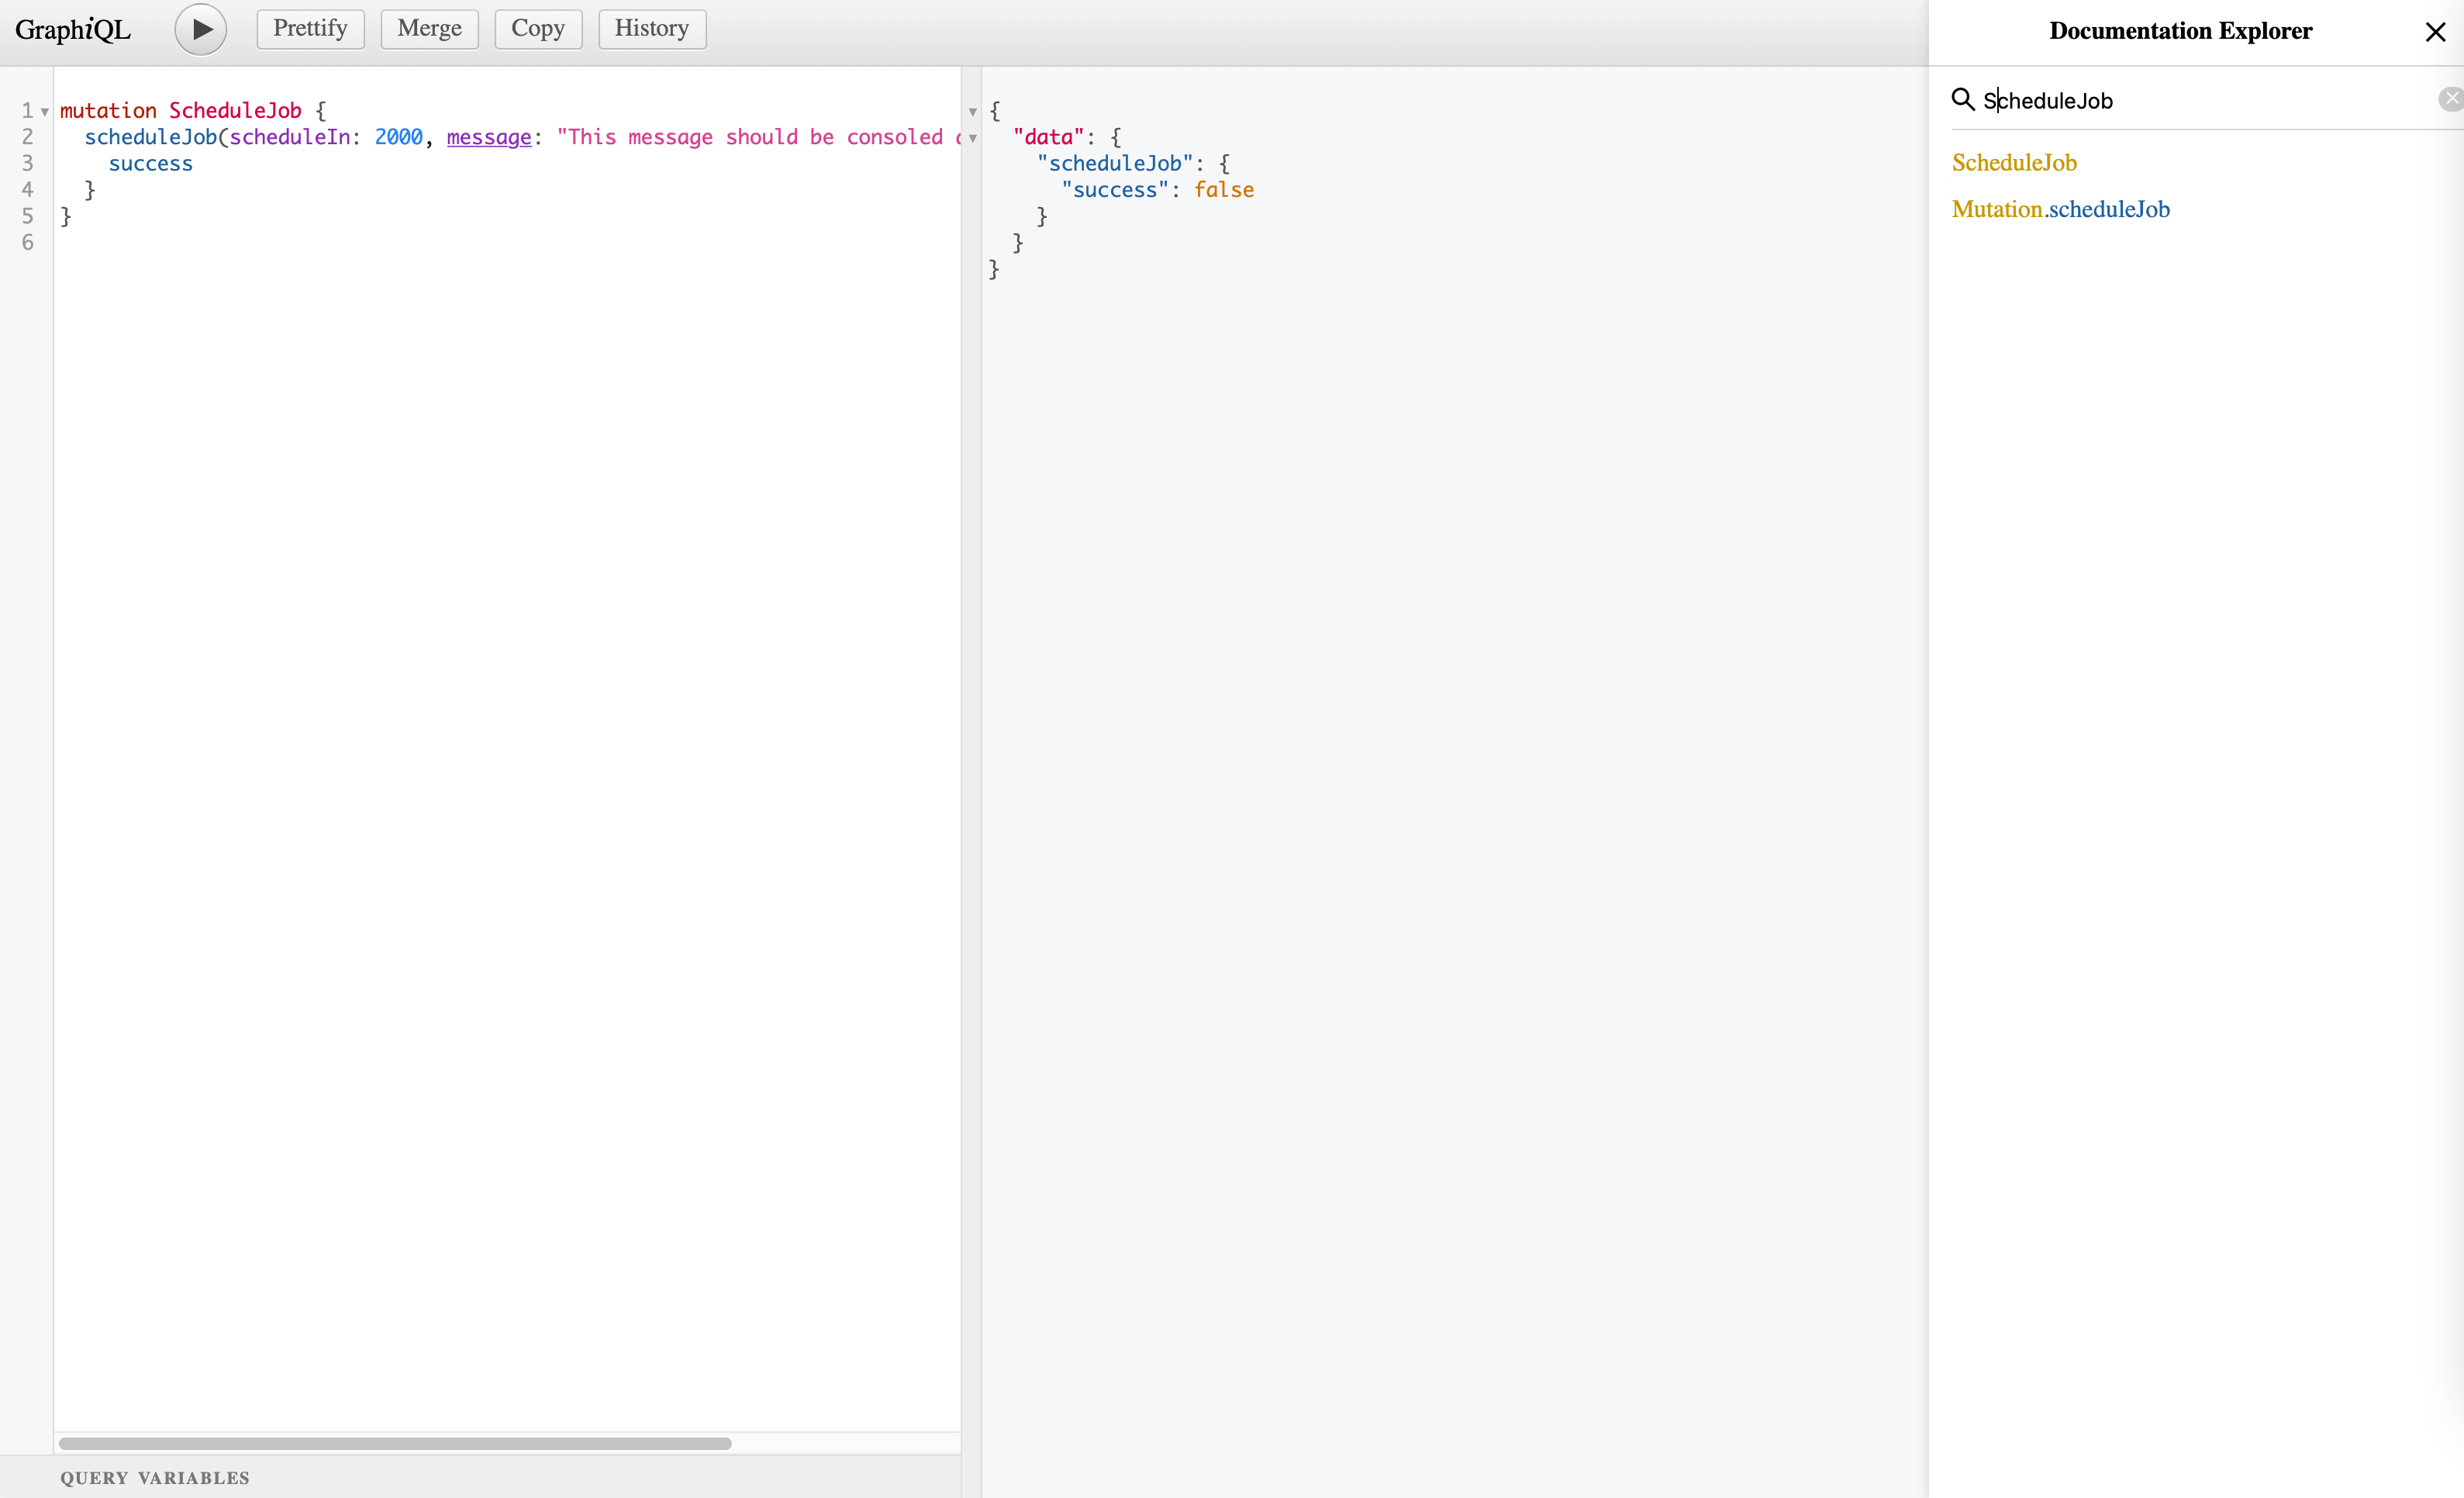This screenshot has width=2464, height=1498.
Task: Open the History panel
Action: coord(652,29)
